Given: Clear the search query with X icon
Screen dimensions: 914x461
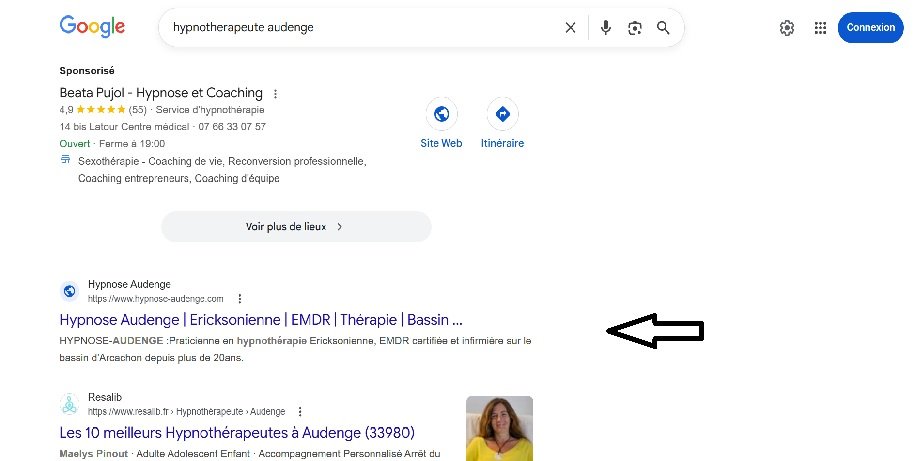Looking at the screenshot, I should click(x=570, y=27).
